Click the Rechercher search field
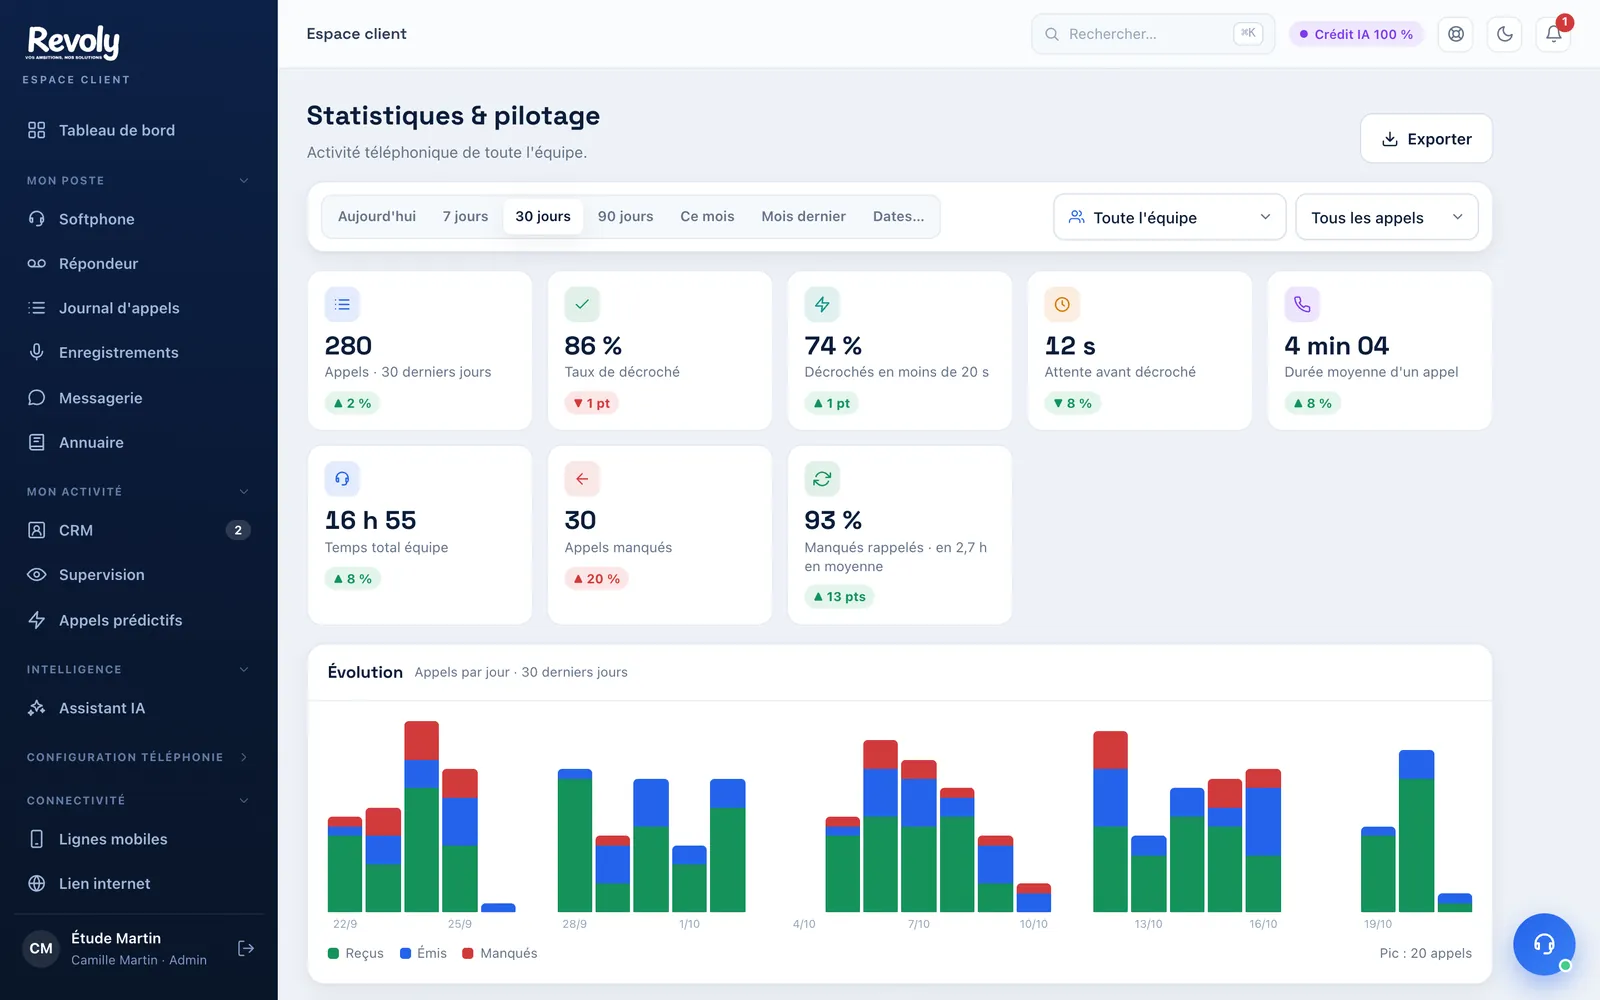This screenshot has width=1600, height=1000. (x=1153, y=34)
